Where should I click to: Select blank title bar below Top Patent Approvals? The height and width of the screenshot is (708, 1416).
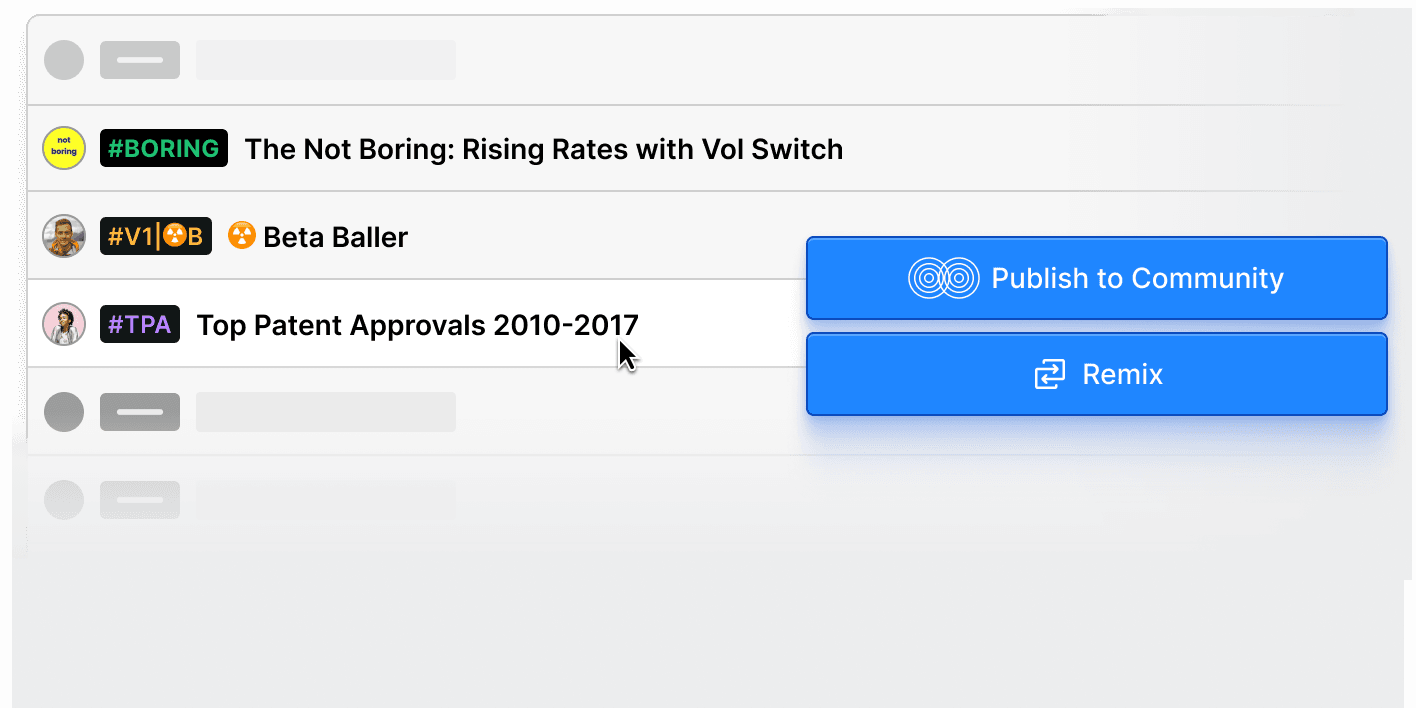(x=326, y=412)
